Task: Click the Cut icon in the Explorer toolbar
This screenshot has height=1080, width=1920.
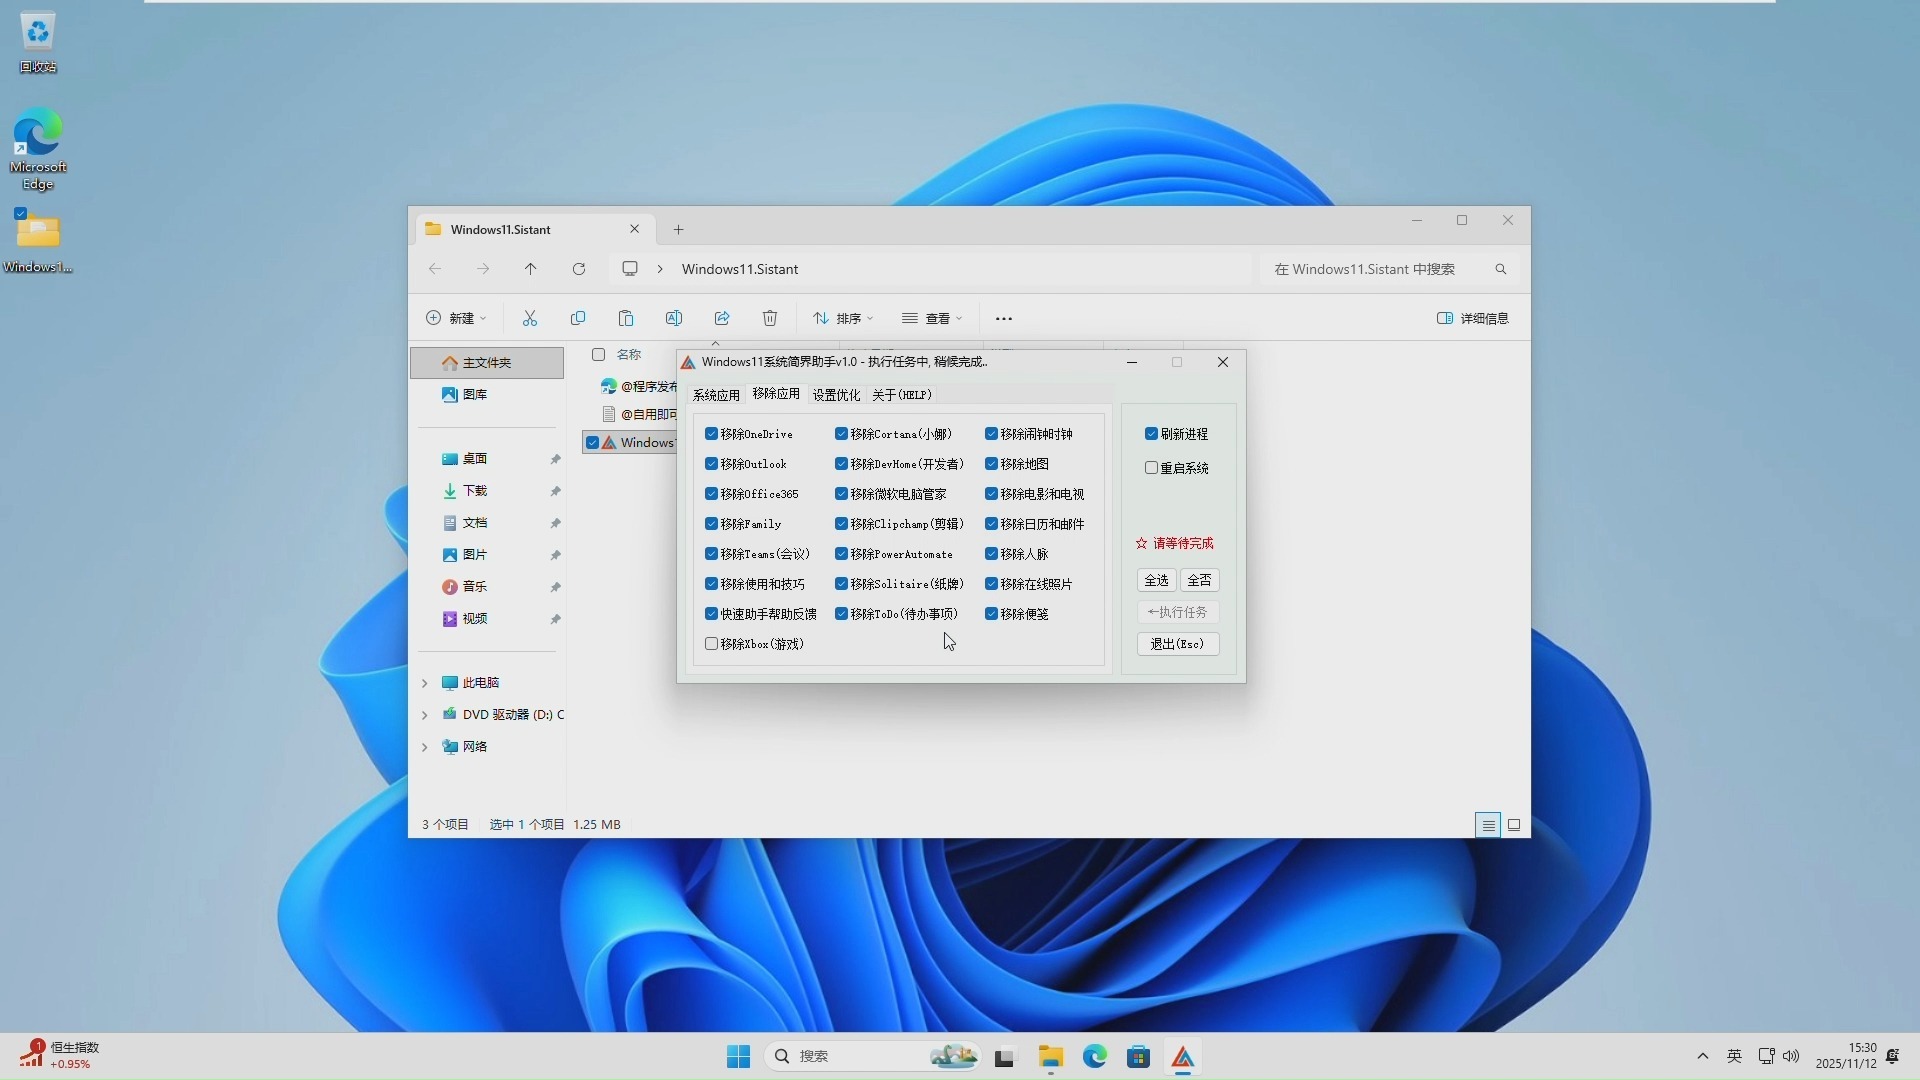Action: (x=530, y=318)
